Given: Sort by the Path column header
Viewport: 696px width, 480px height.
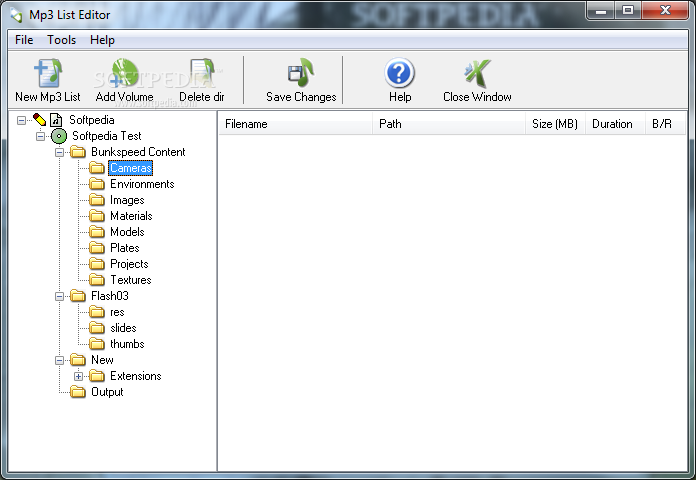Looking at the screenshot, I should point(449,124).
